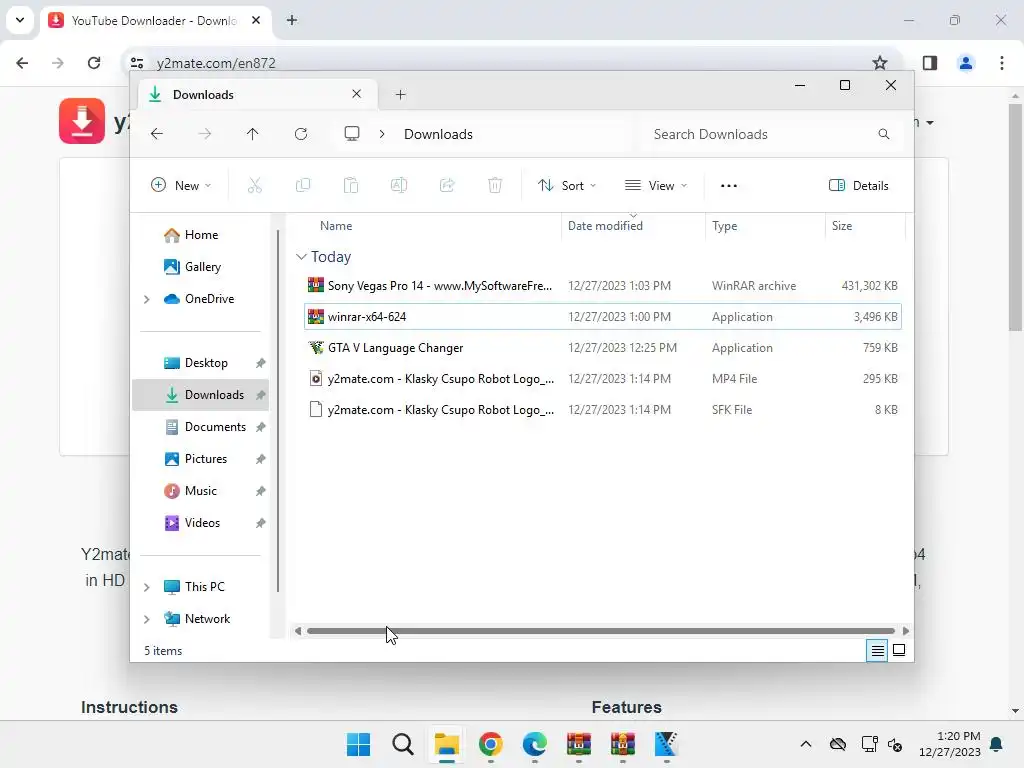Click the PC icon in the address bar
The image size is (1024, 768).
pos(352,134)
